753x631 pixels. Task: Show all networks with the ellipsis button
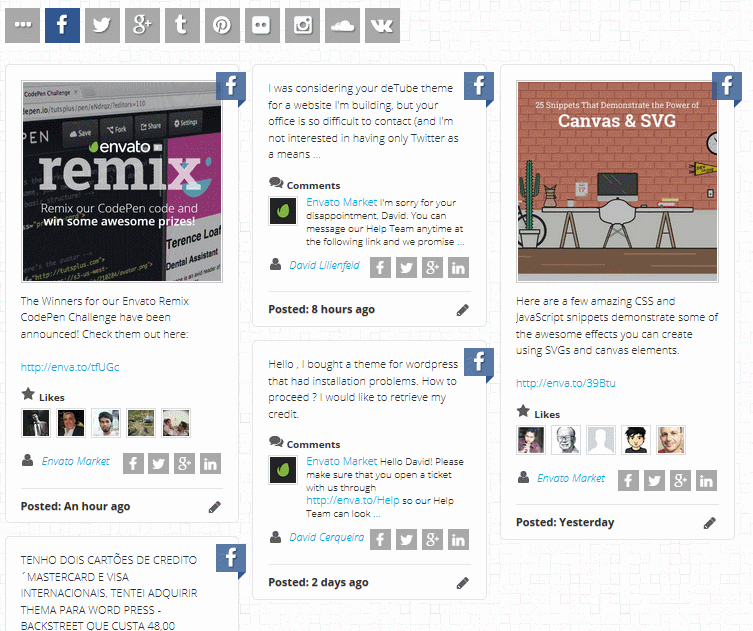(23, 25)
